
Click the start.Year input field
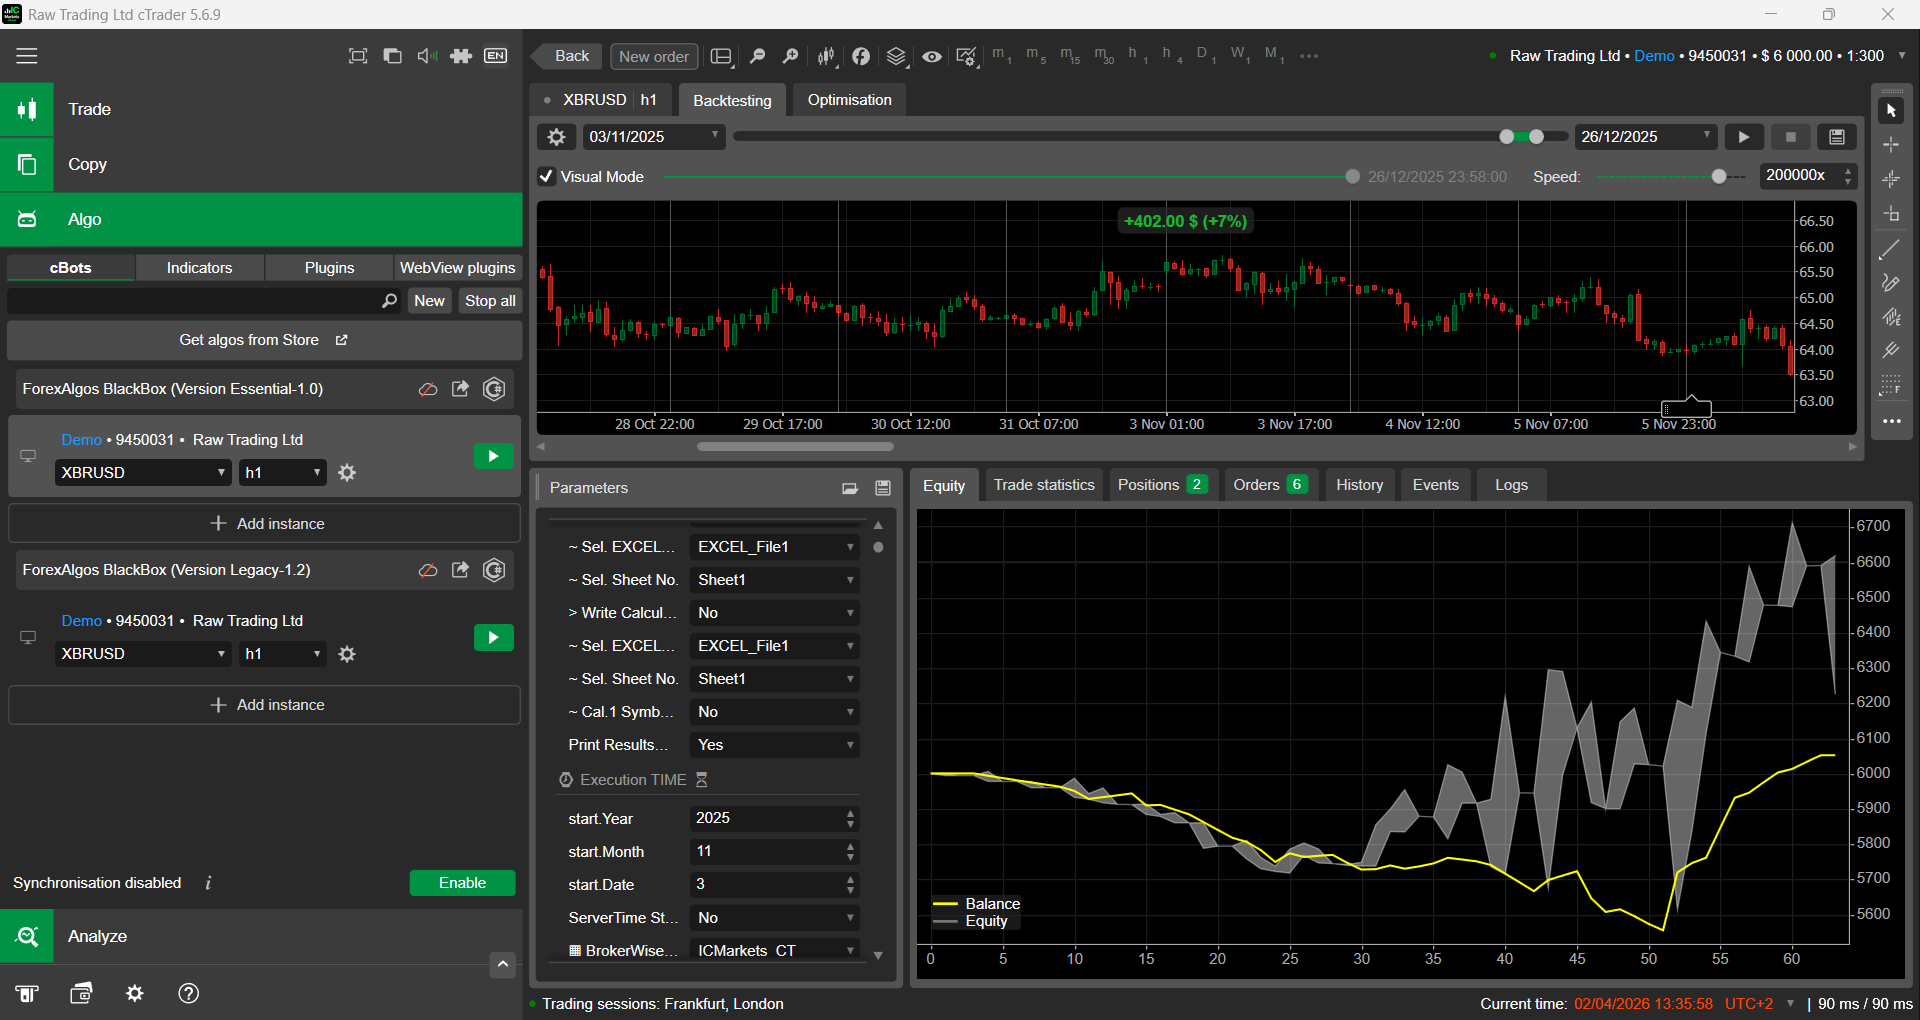click(765, 818)
